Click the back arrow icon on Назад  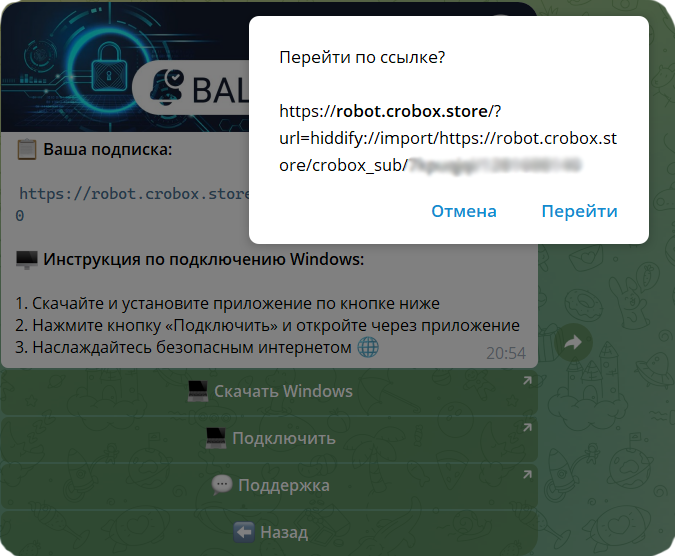pyautogui.click(x=243, y=532)
